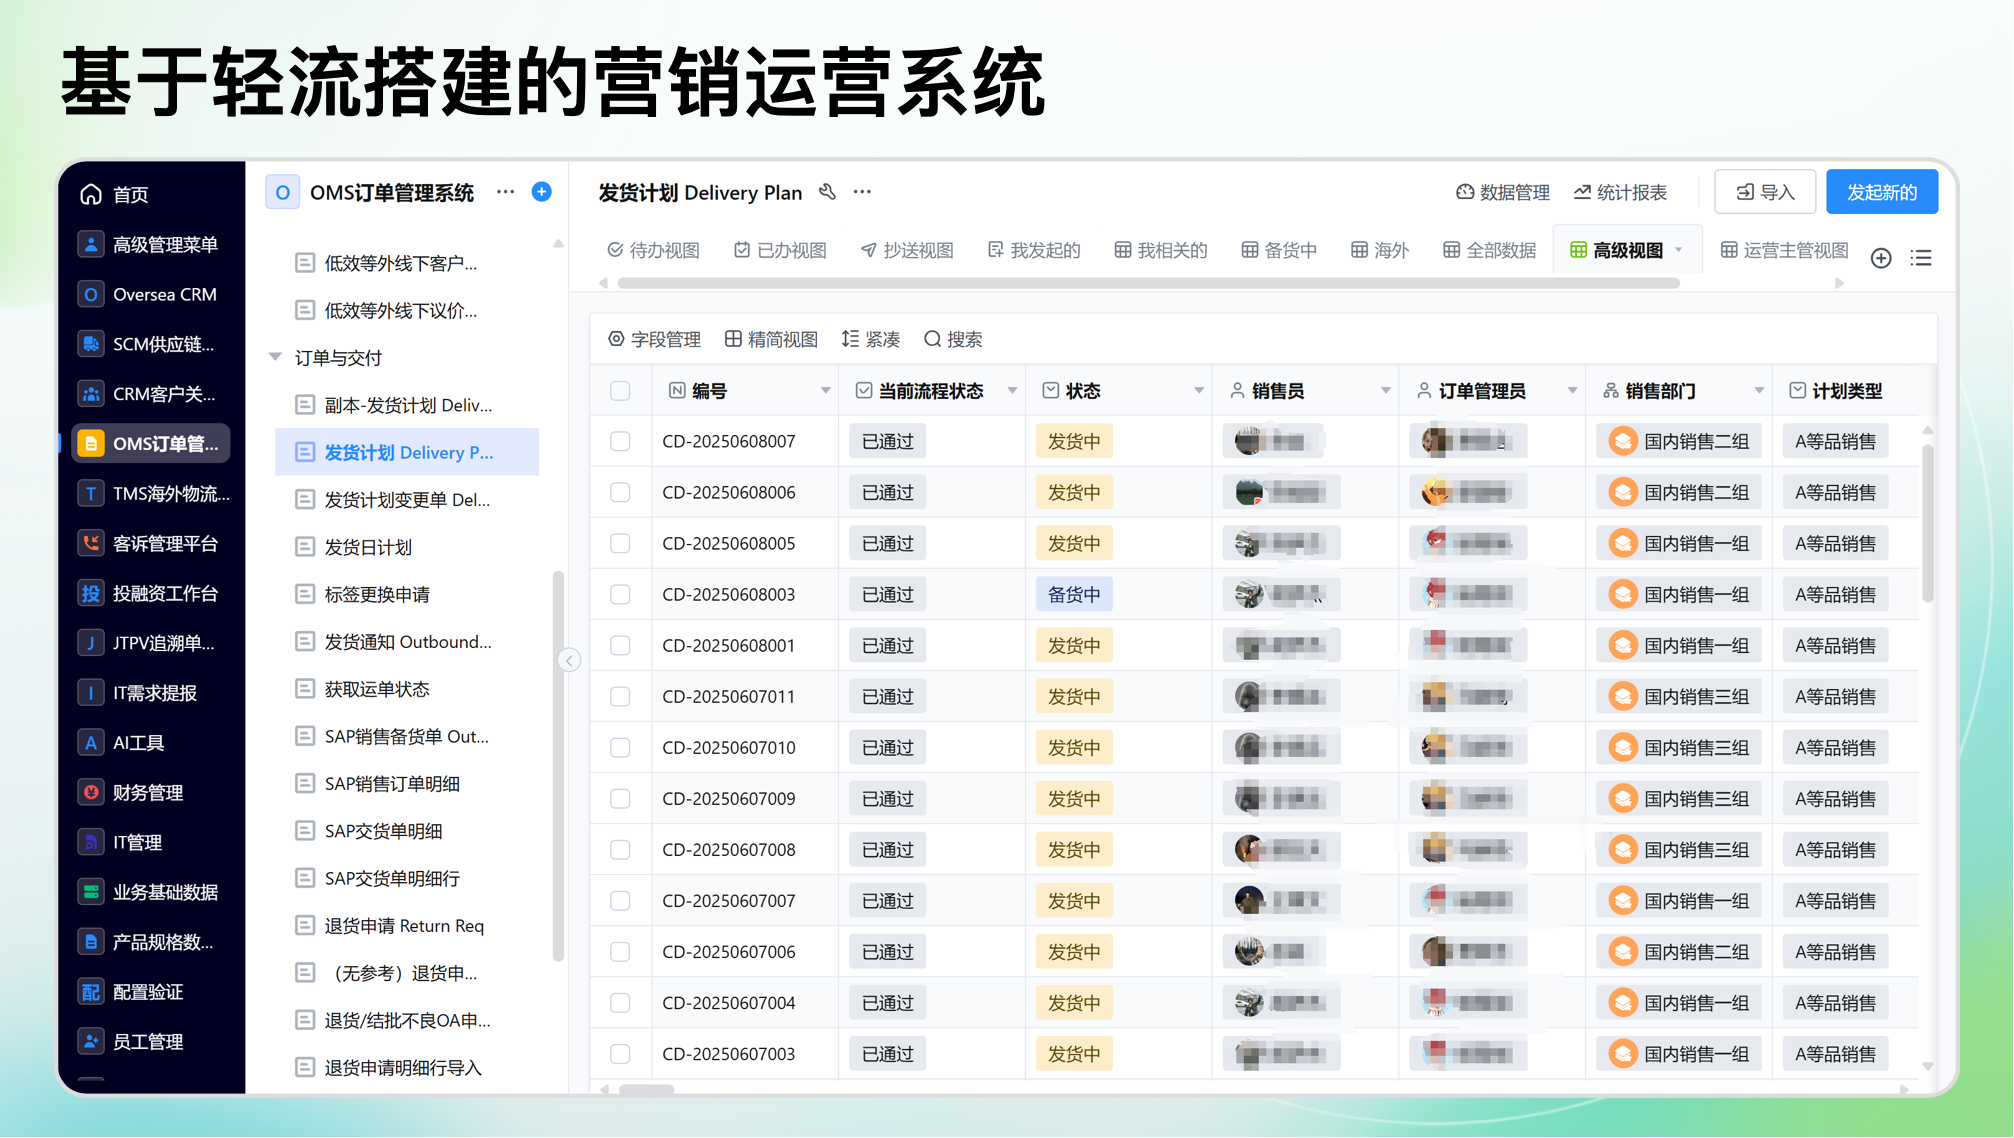Switch to the 已办视图 tab
The image size is (2014, 1138).
pos(780,250)
